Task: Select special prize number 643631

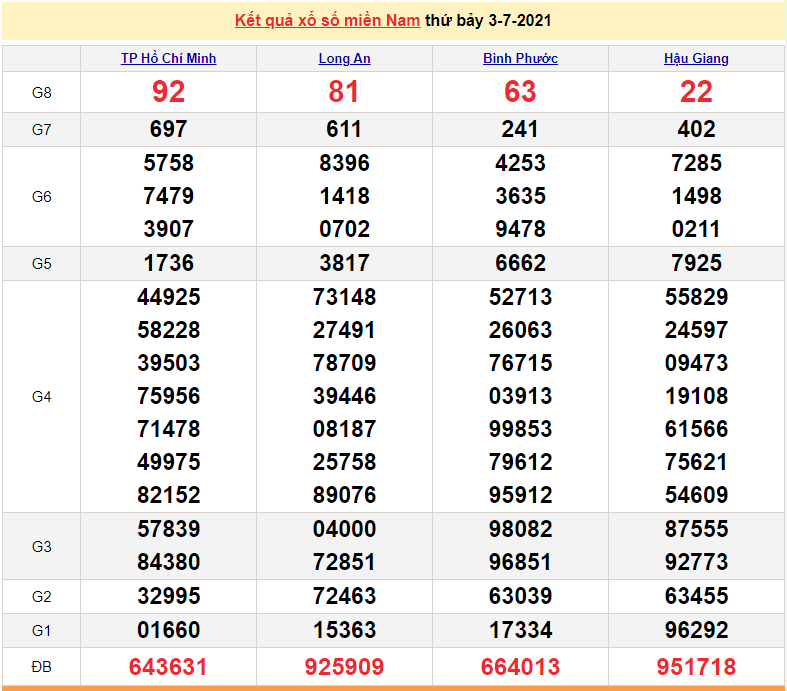Action: [x=168, y=667]
